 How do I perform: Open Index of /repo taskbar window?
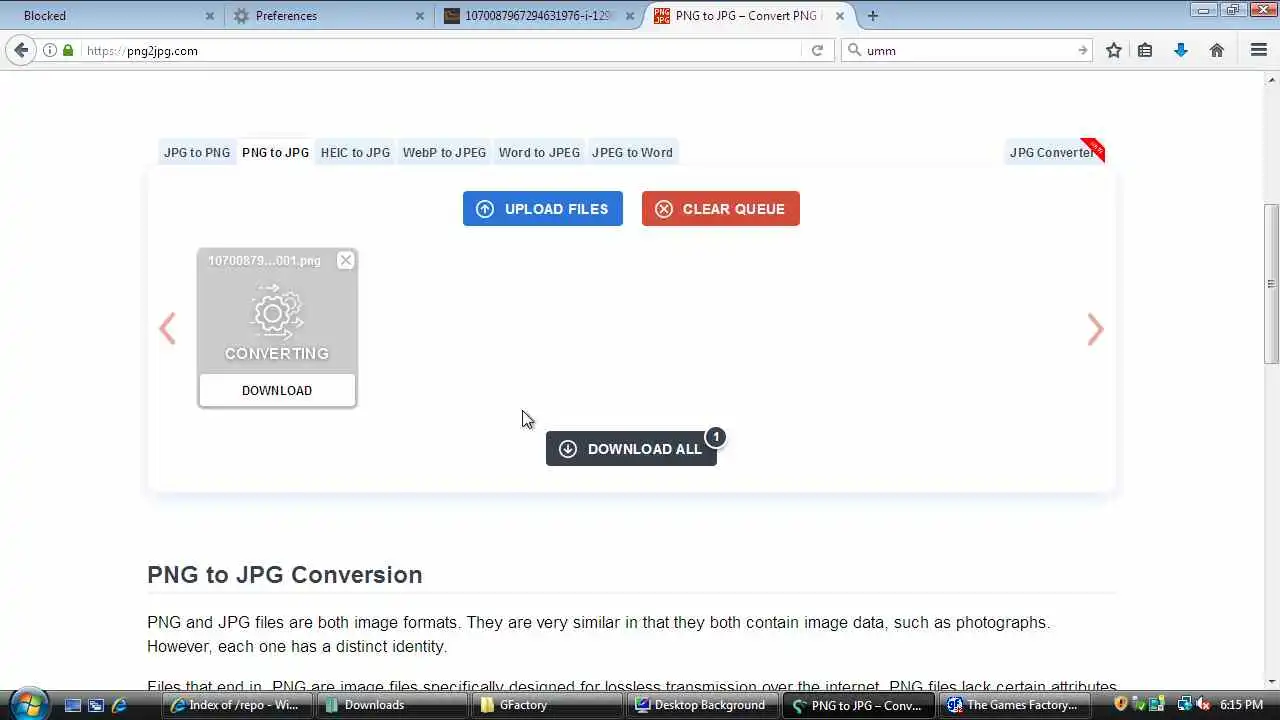tap(239, 705)
